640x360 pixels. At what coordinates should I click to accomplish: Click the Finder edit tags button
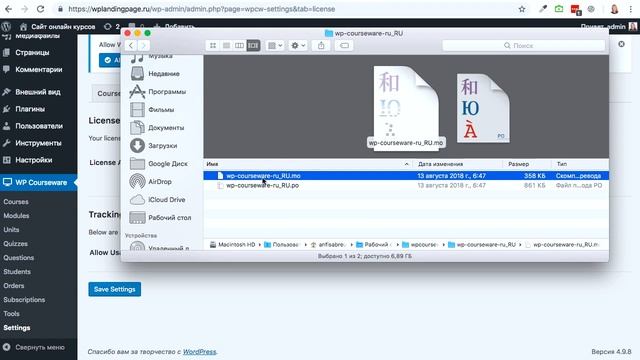pos(344,45)
